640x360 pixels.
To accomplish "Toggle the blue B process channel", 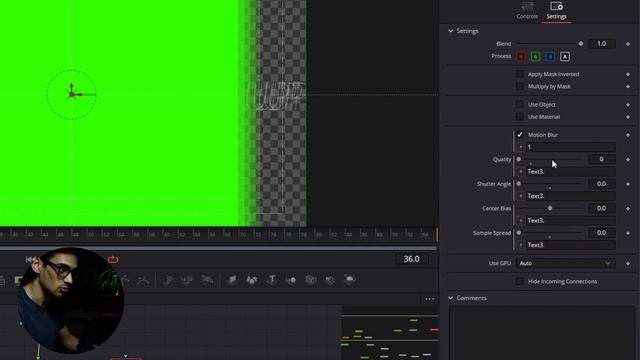I will pyautogui.click(x=550, y=57).
